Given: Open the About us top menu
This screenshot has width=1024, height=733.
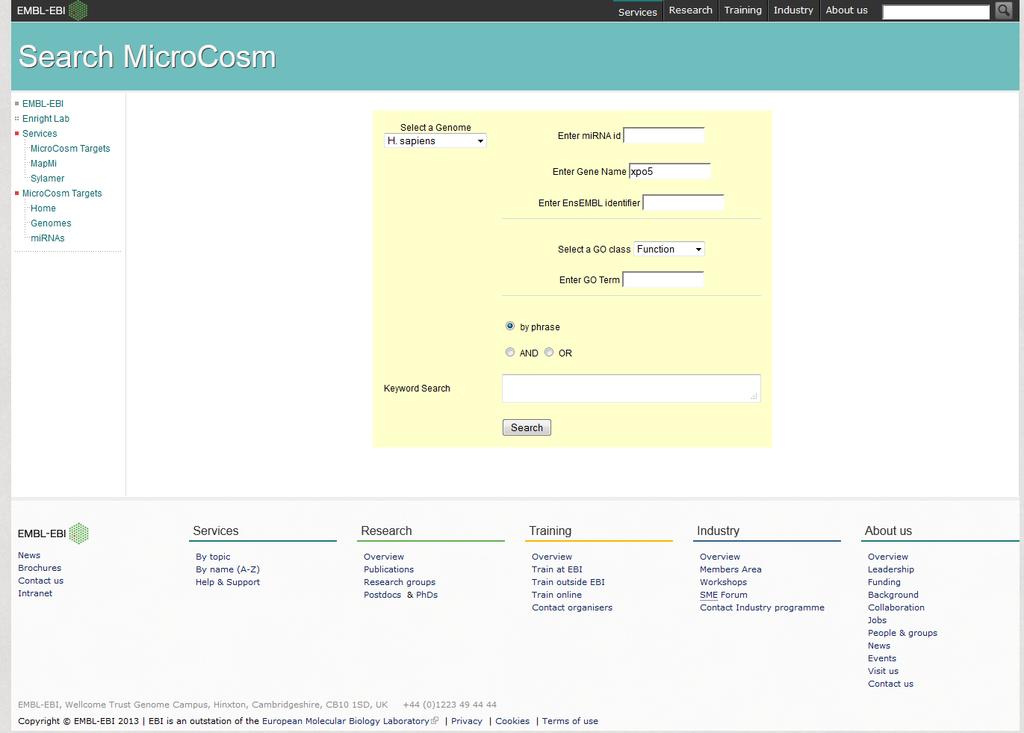Looking at the screenshot, I should [x=846, y=10].
